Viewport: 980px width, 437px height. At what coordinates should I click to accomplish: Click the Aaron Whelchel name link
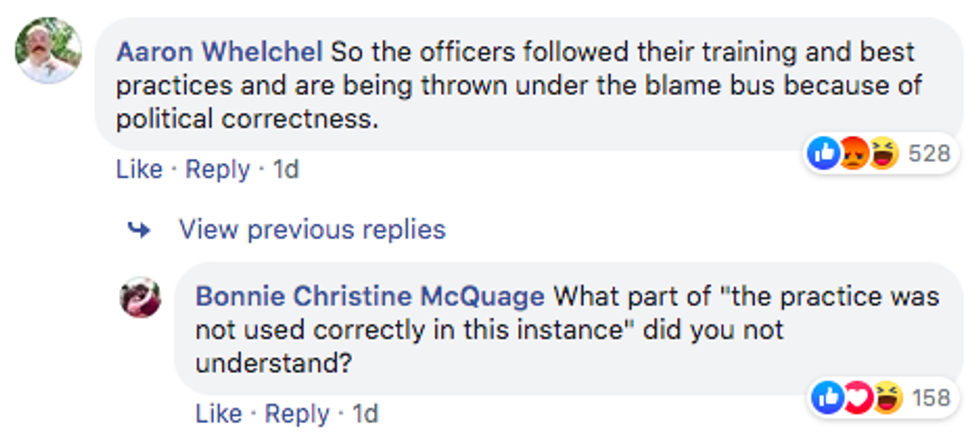220,50
